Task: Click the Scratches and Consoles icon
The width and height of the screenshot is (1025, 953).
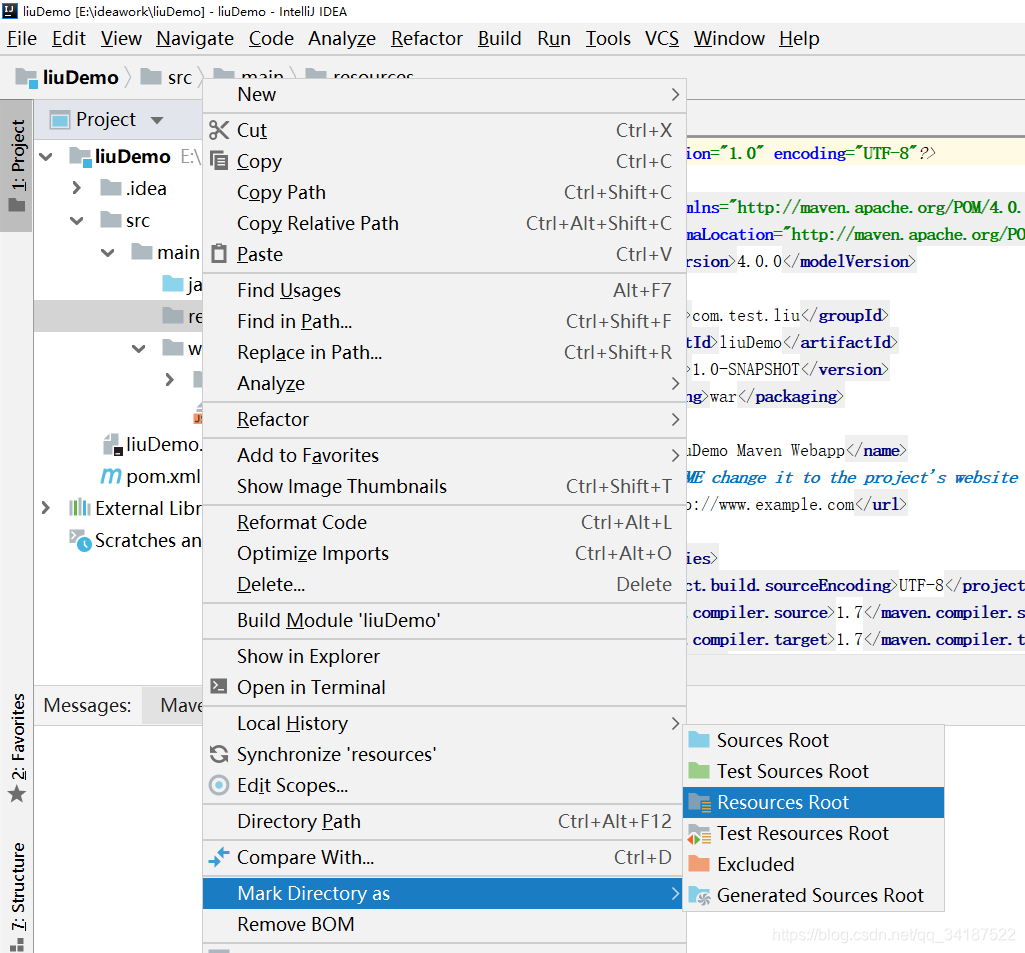Action: pos(80,540)
